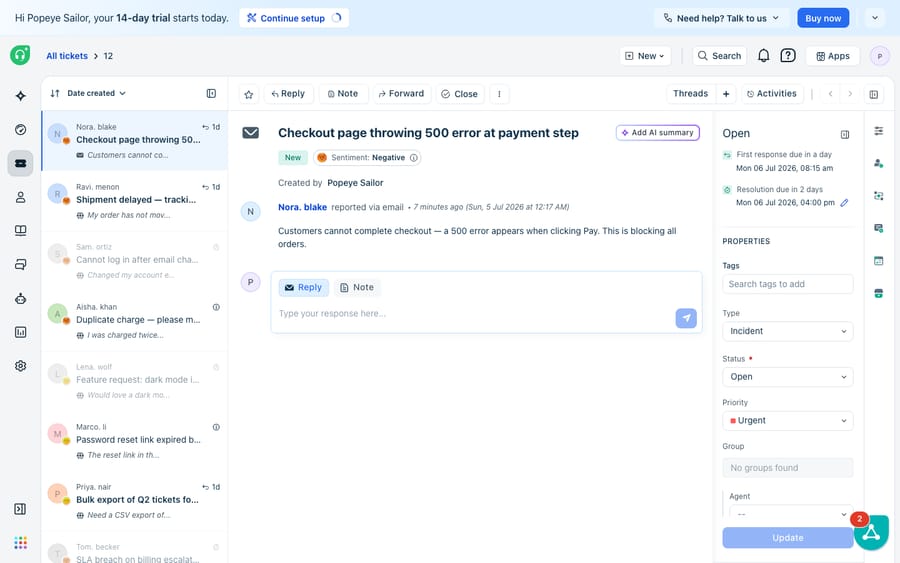Go to the previous ticket arrow
This screenshot has width=900, height=563.
point(830,94)
